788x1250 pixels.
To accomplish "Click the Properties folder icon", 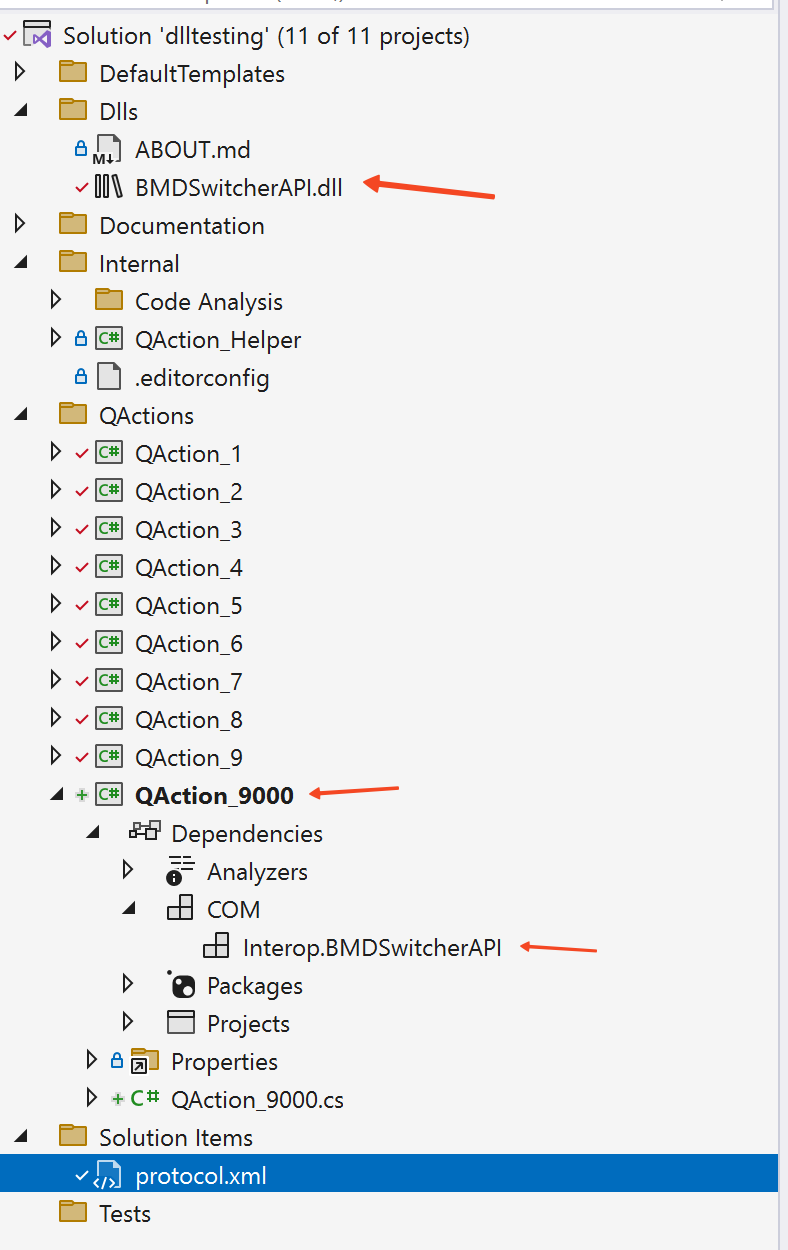I will point(145,1061).
